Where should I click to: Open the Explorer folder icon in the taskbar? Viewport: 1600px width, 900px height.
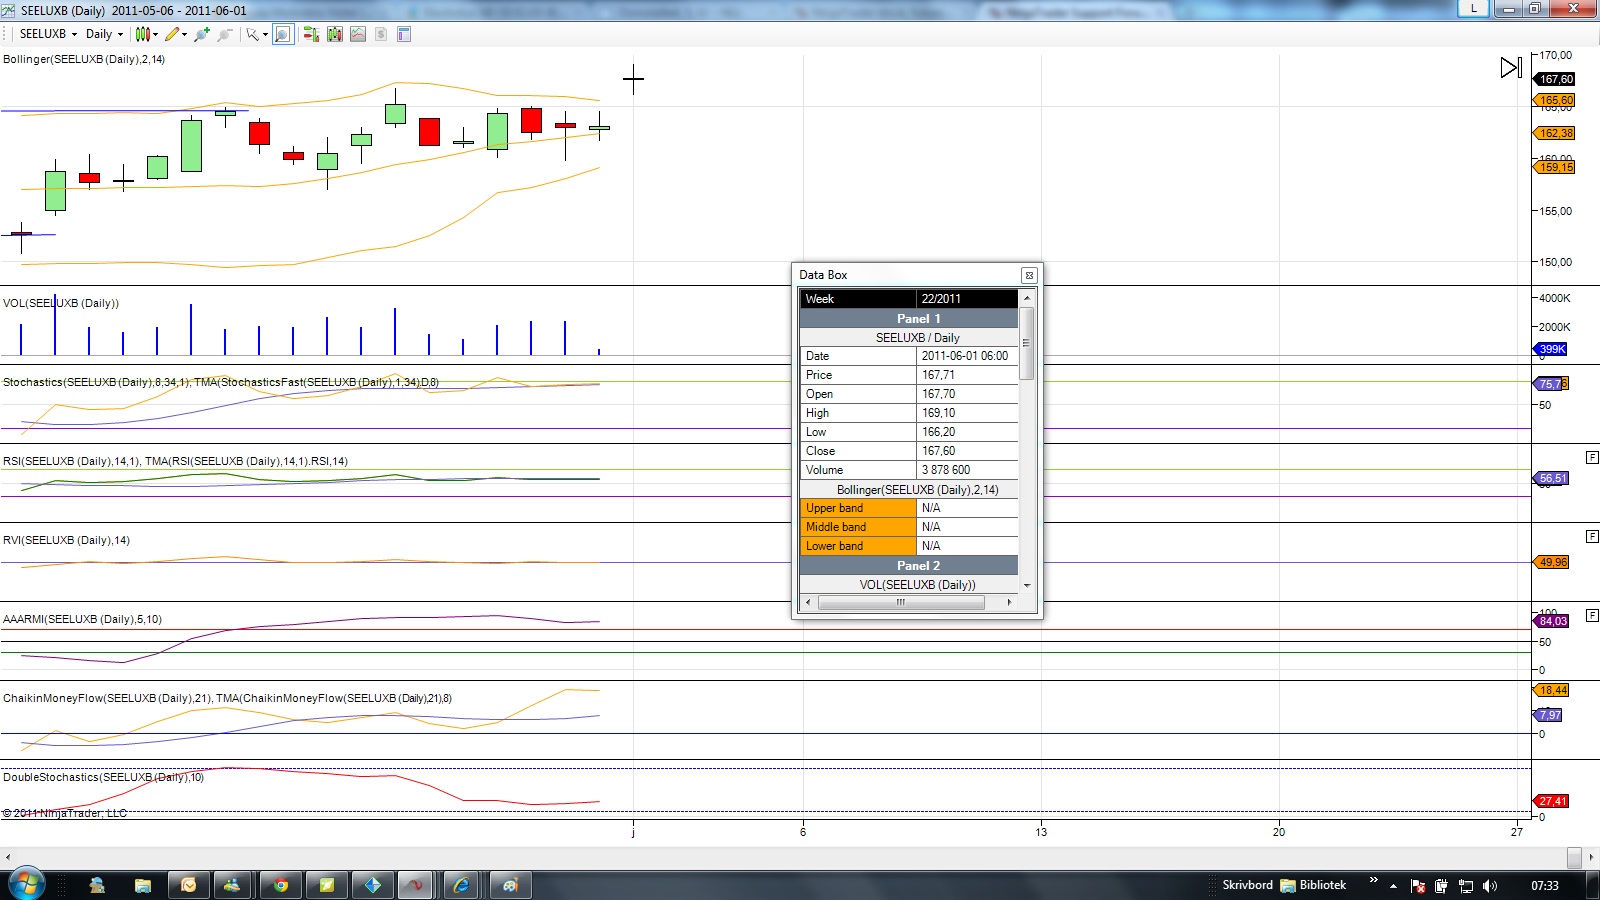(143, 885)
